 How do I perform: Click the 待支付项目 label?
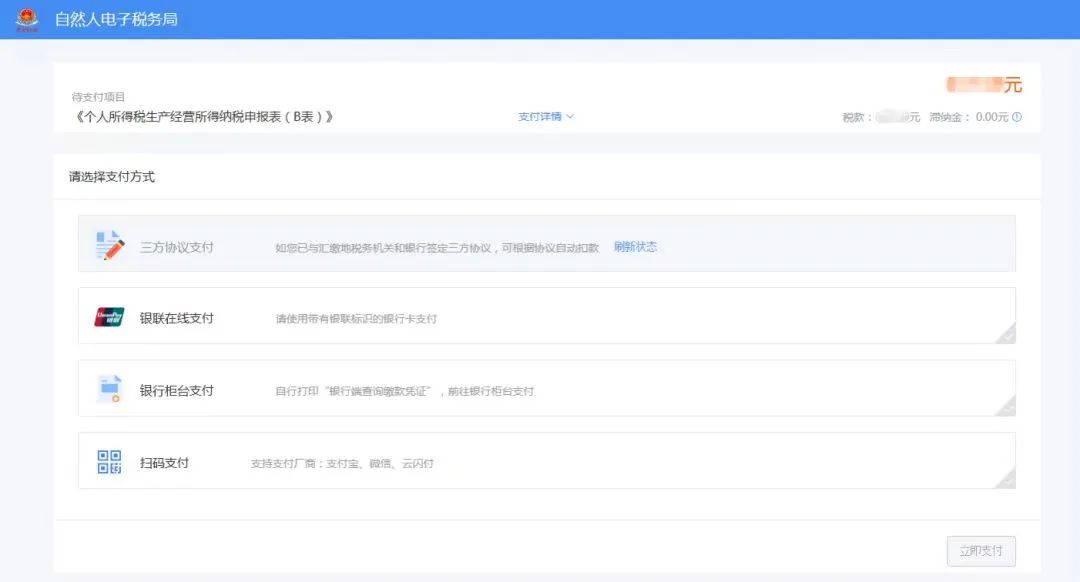98,97
